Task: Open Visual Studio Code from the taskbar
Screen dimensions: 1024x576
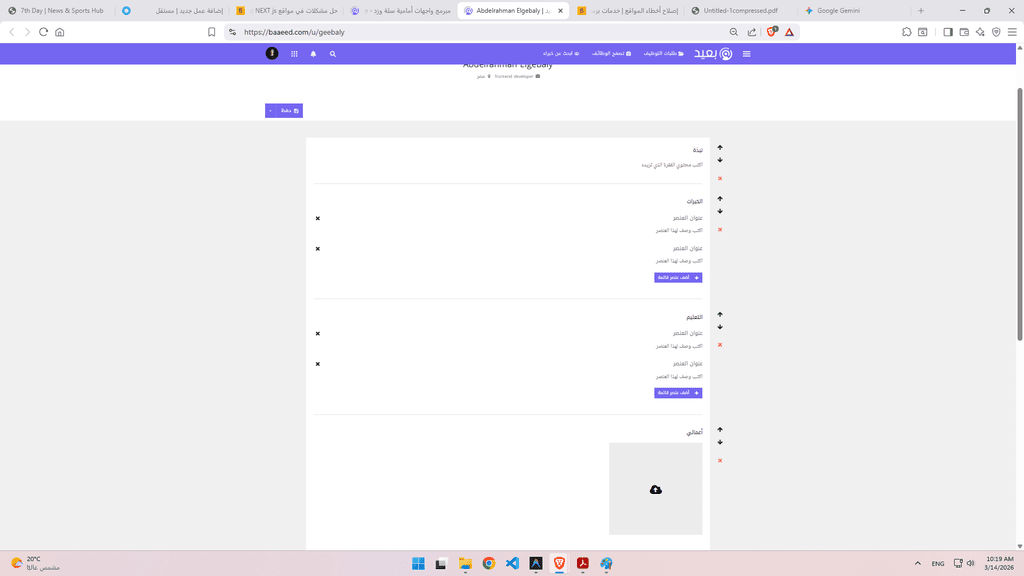Action: [x=513, y=564]
